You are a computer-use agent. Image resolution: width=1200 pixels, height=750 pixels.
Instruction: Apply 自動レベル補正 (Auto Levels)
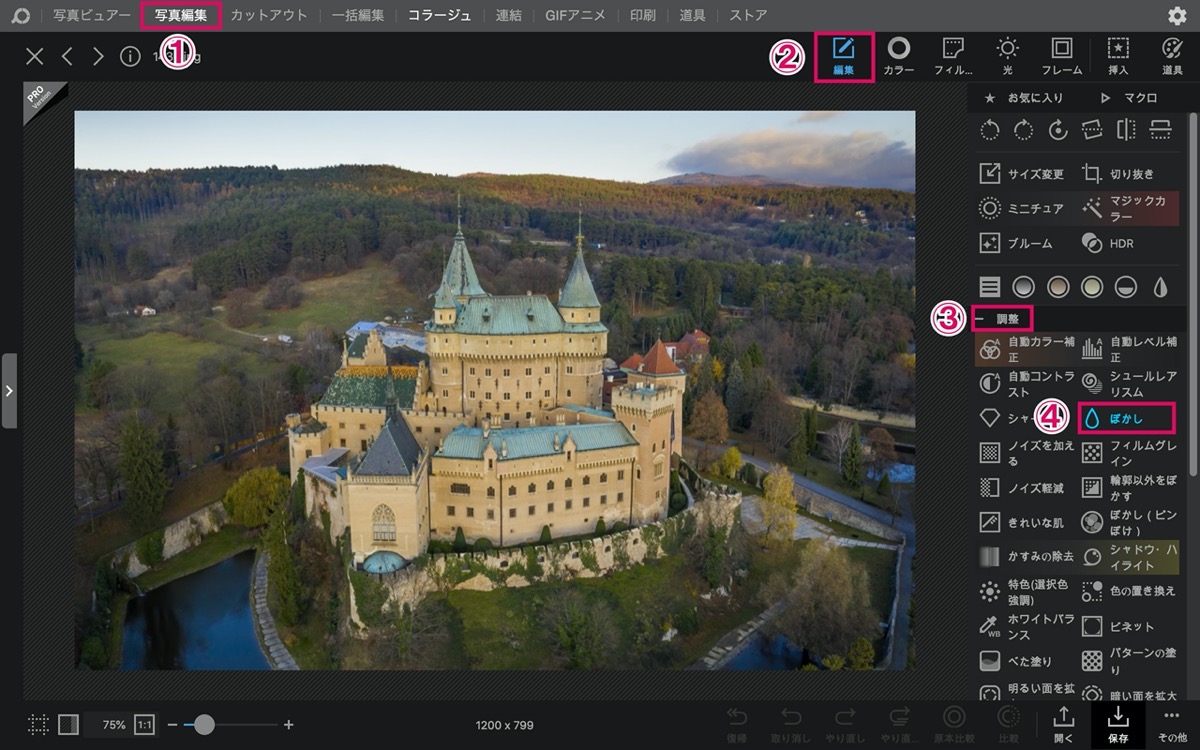(1129, 349)
